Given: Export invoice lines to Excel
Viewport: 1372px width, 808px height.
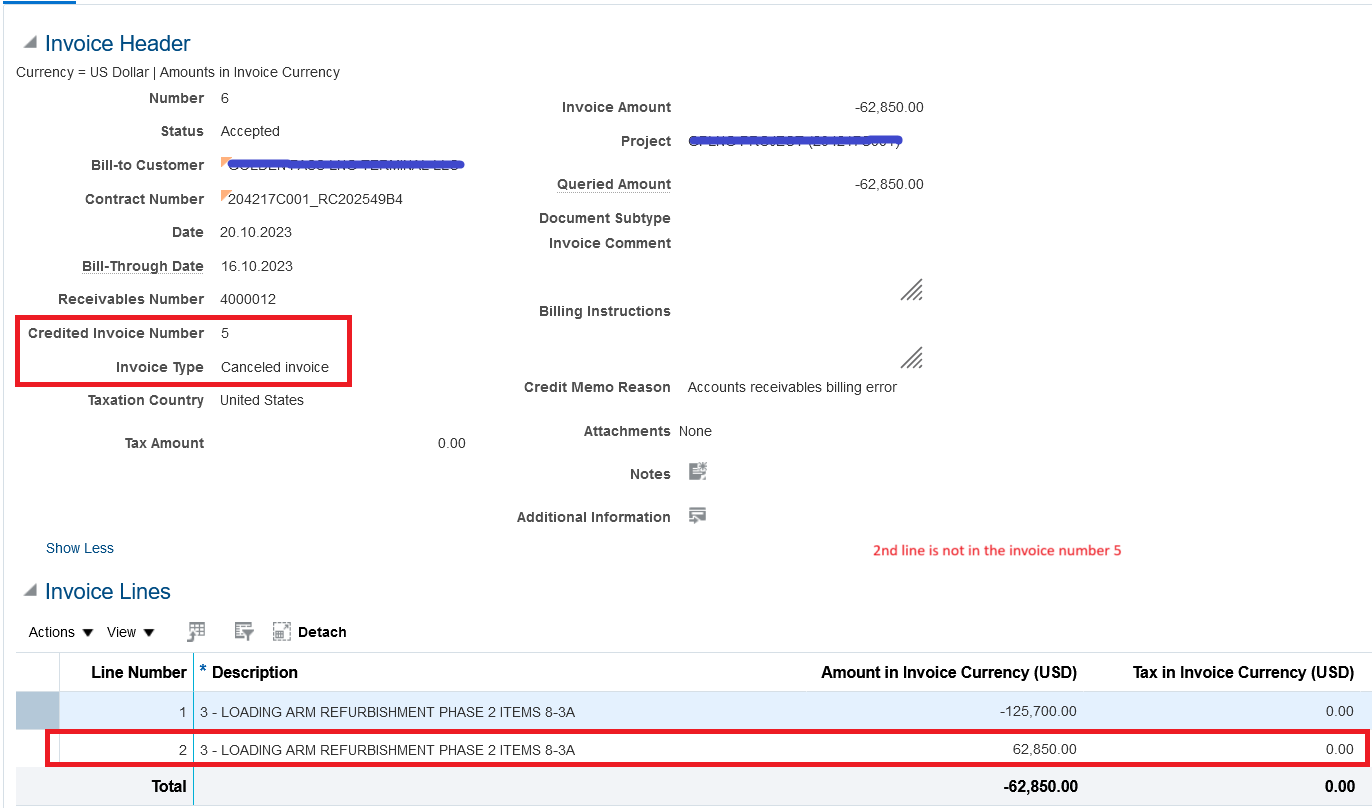Looking at the screenshot, I should pyautogui.click(x=196, y=631).
